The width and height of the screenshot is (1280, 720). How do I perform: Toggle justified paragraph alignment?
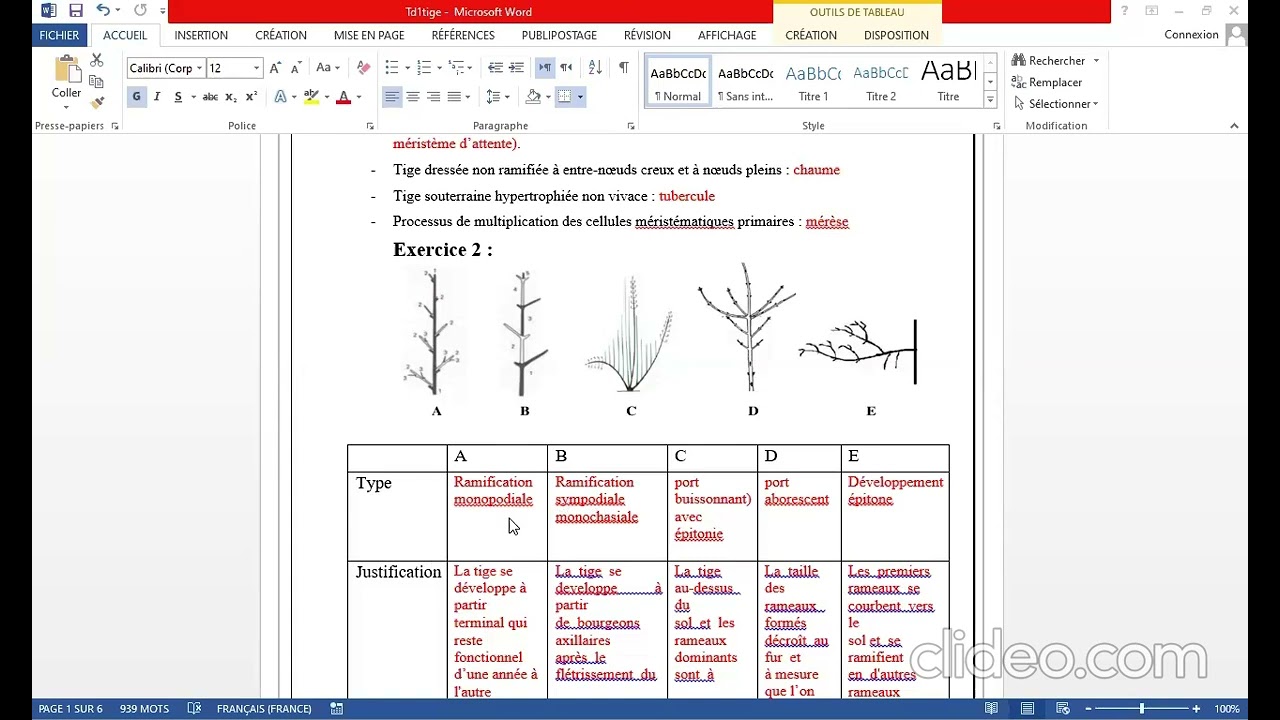pyautogui.click(x=454, y=97)
